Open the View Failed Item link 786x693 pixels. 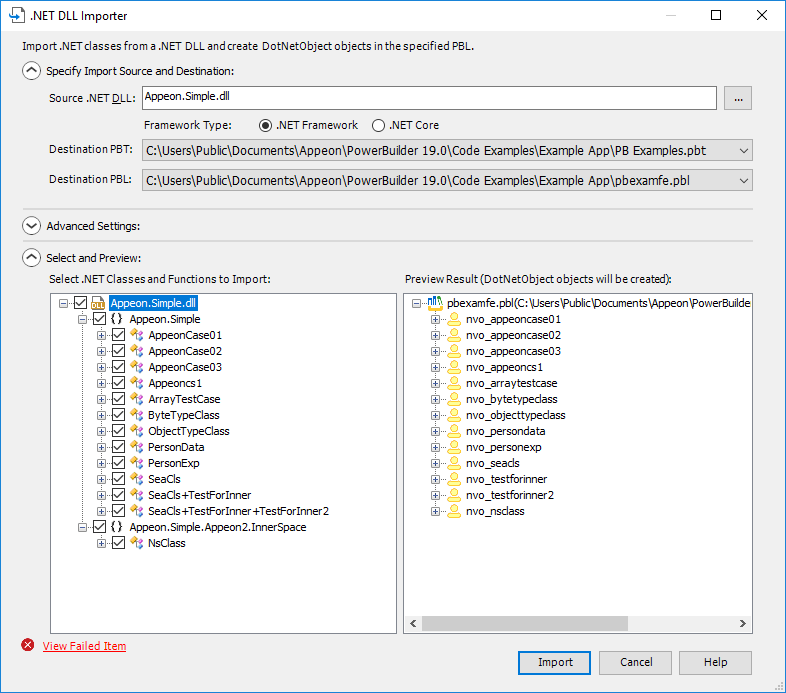(84, 646)
